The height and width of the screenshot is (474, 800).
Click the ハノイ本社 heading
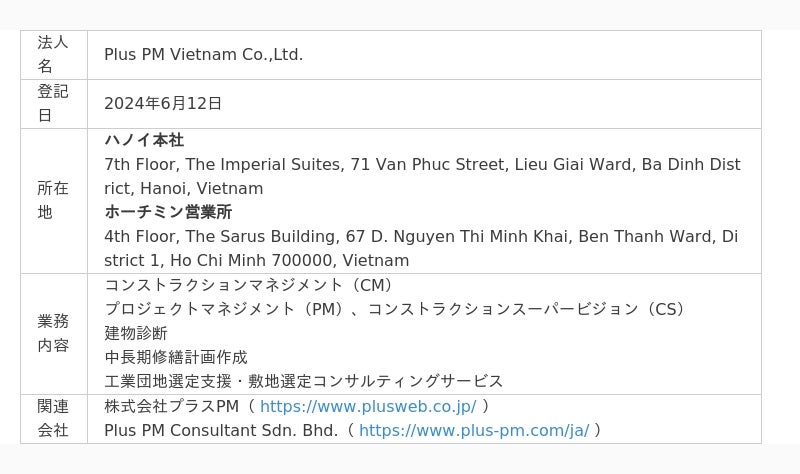[x=144, y=140]
